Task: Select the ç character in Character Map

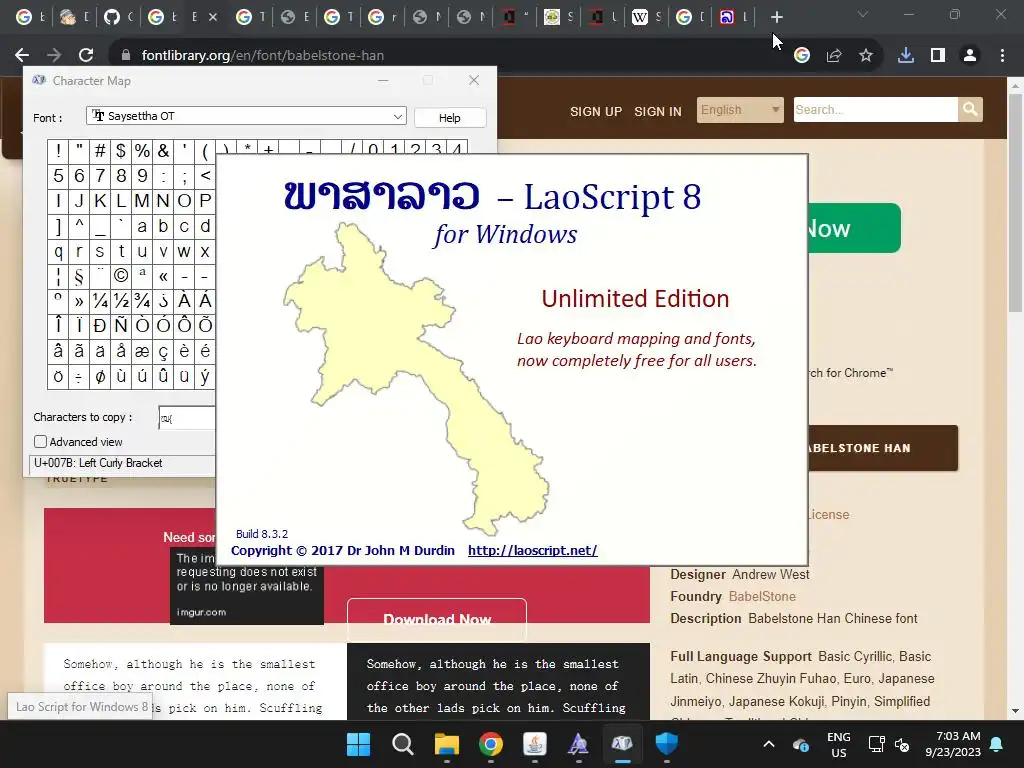Action: pos(163,351)
